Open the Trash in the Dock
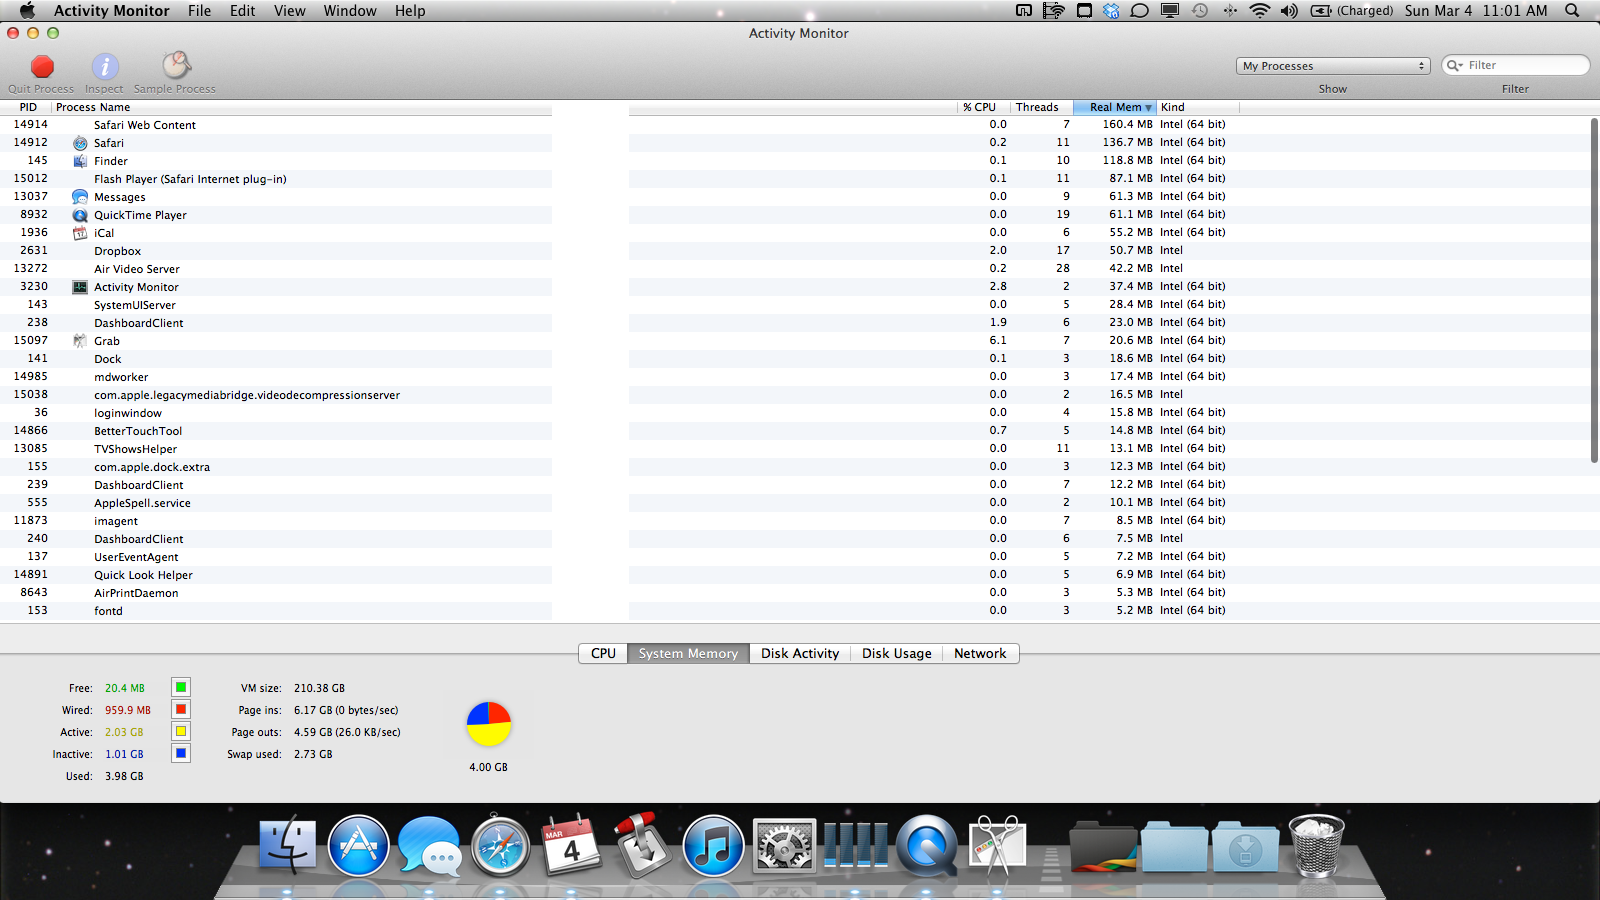The height and width of the screenshot is (900, 1600). (1317, 846)
